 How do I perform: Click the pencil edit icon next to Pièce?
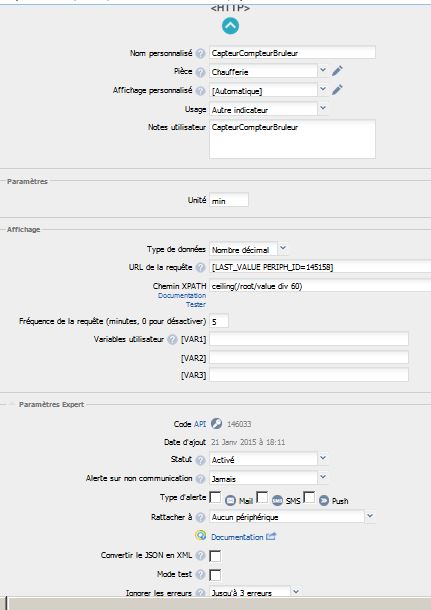click(x=337, y=71)
